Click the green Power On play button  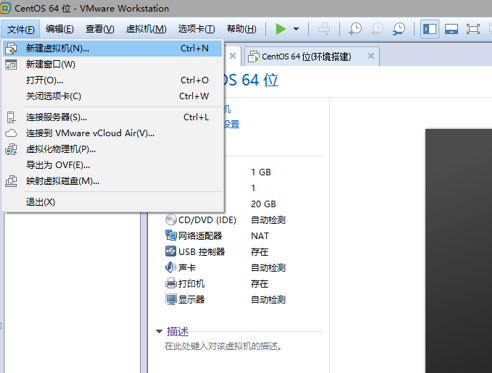pyautogui.click(x=281, y=29)
